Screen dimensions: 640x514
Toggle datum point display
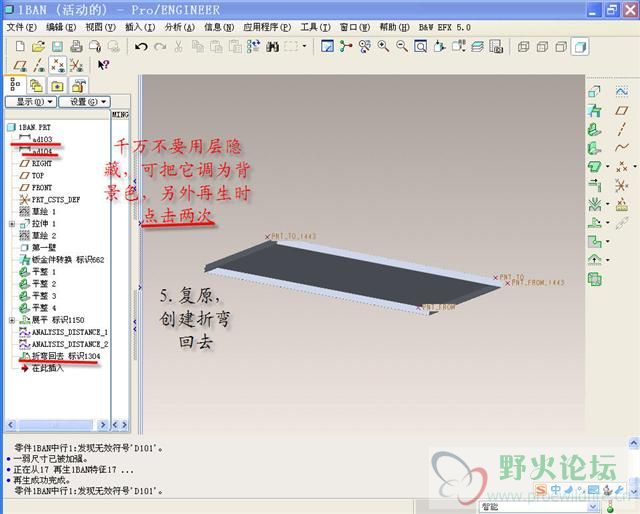pos(58,65)
